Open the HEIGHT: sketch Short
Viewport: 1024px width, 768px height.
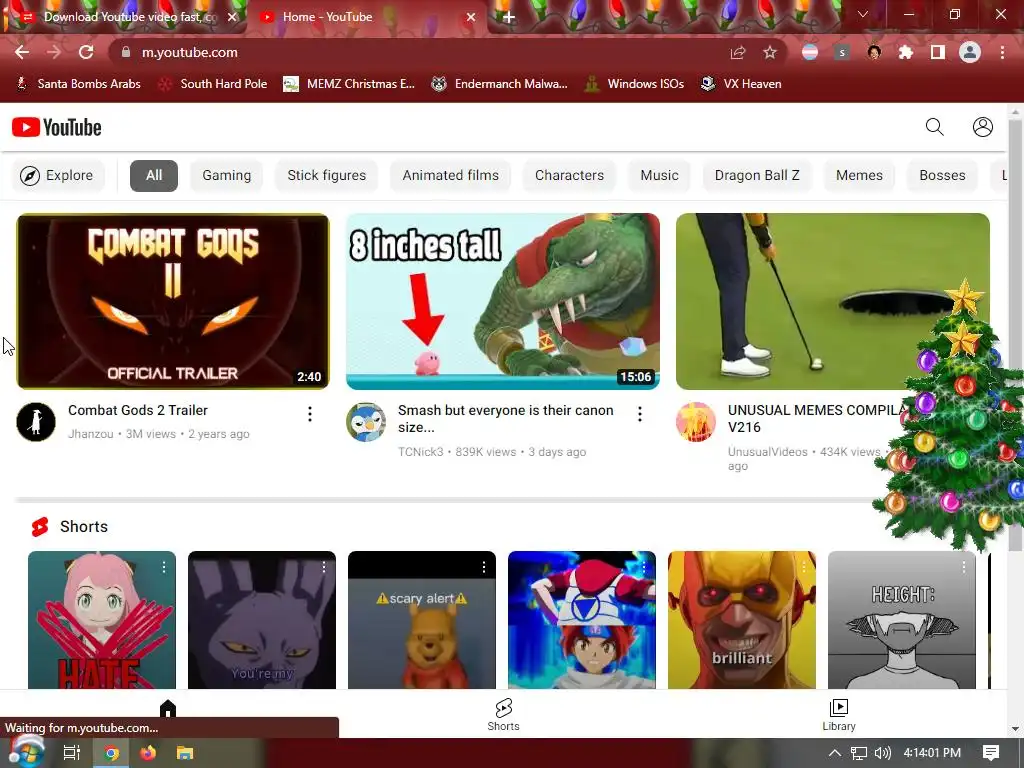click(902, 620)
